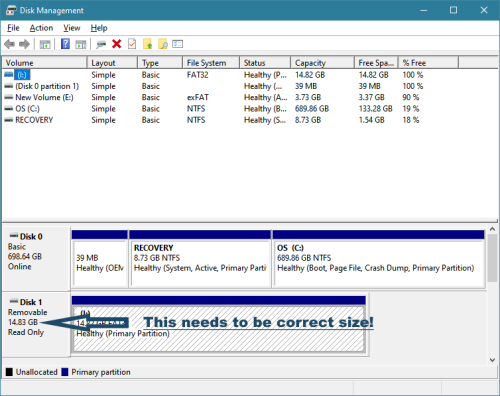Click the folder magnifier search icon
The height and width of the screenshot is (396, 500).
(163, 44)
